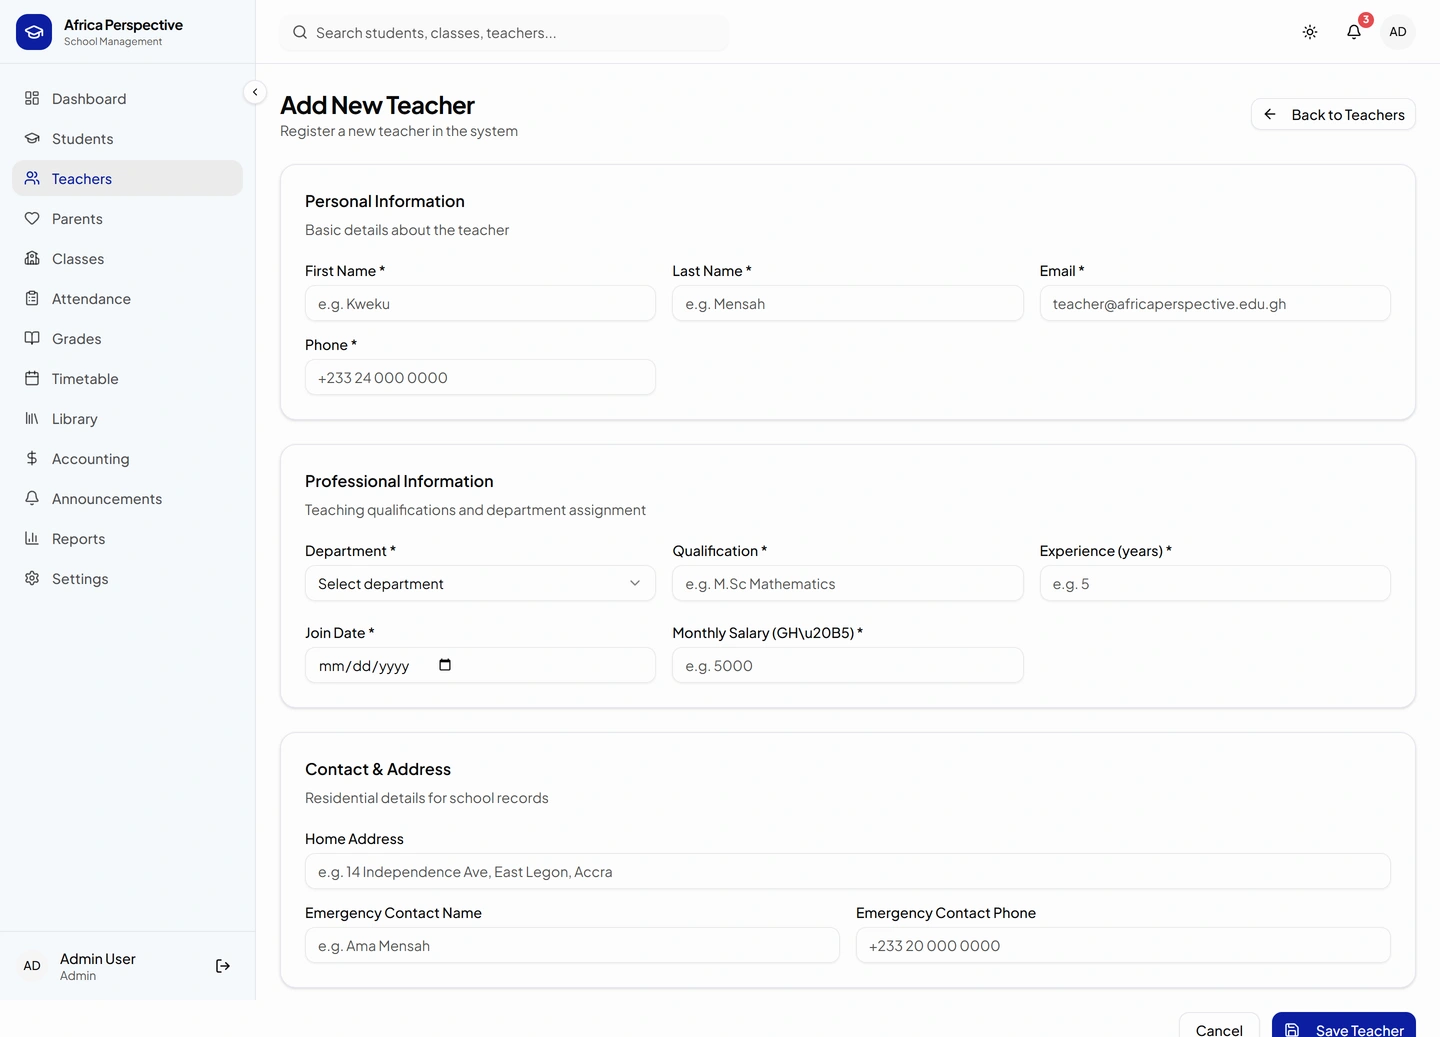The image size is (1440, 1037).
Task: Focus the Experience (years) input field
Action: pyautogui.click(x=1215, y=583)
